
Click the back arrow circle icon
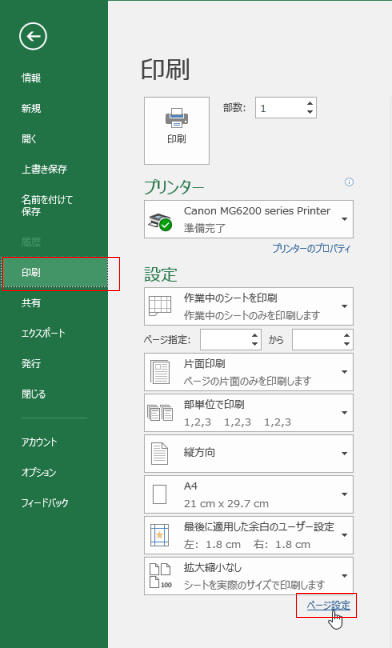click(x=33, y=36)
